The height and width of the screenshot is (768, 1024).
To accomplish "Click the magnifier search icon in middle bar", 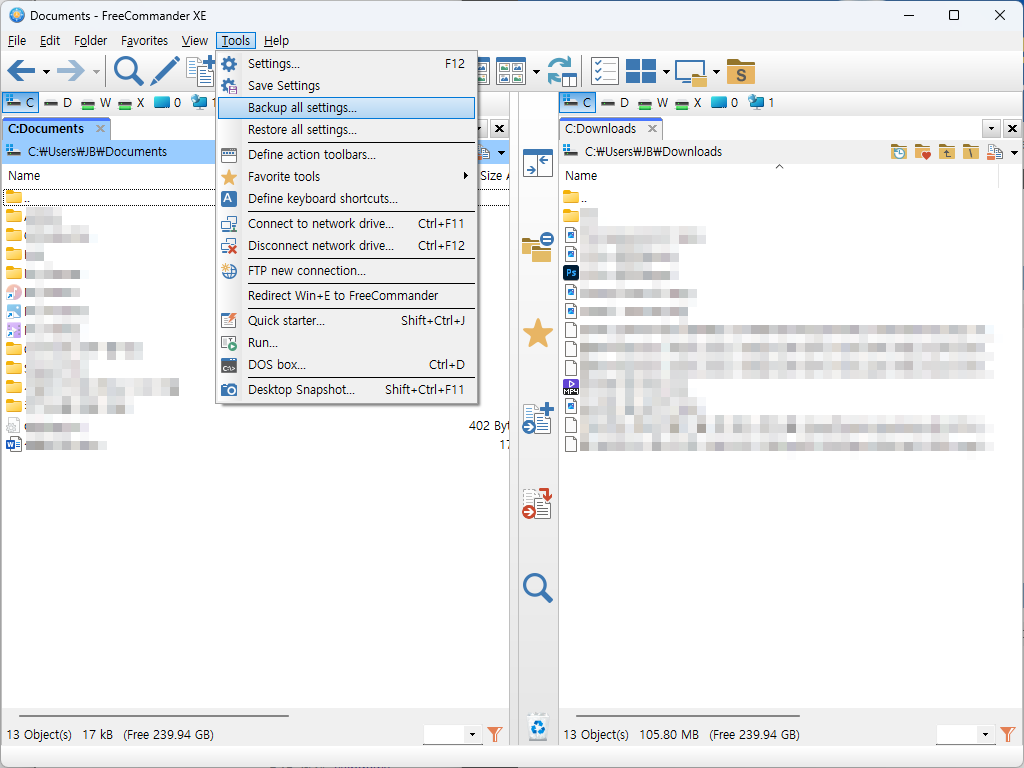I will (537, 588).
